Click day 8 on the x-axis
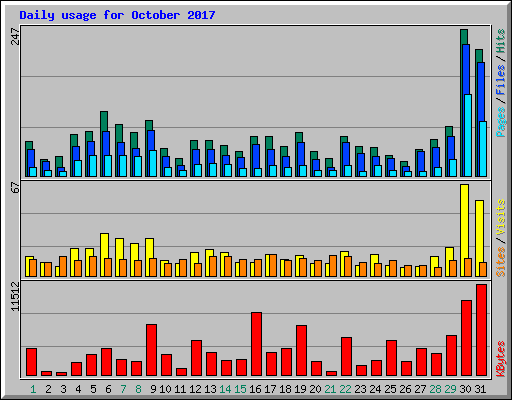 [138, 389]
